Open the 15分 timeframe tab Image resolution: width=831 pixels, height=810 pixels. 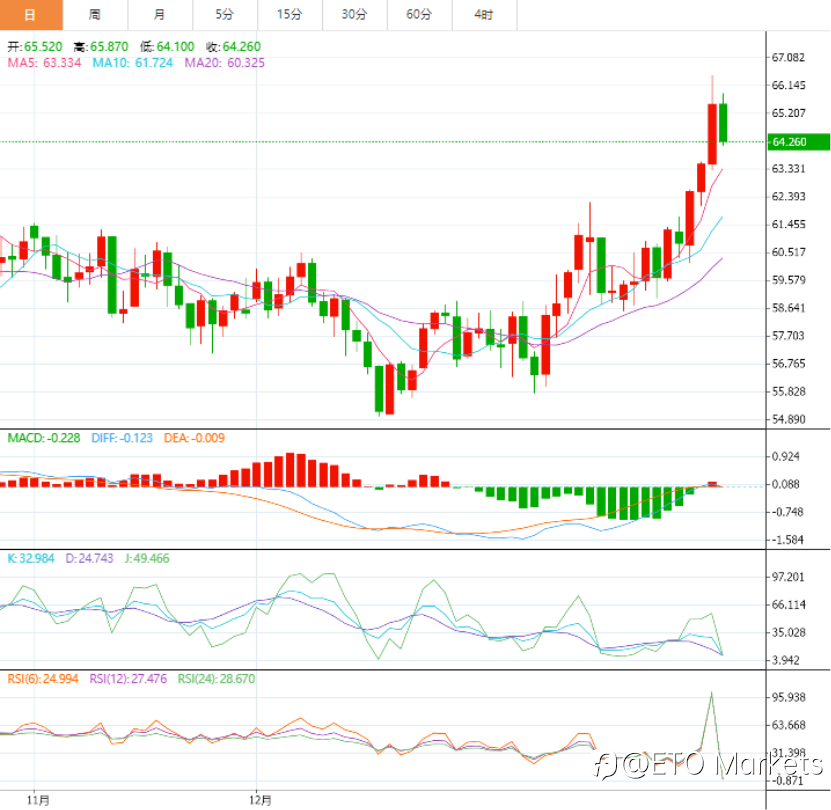point(290,15)
